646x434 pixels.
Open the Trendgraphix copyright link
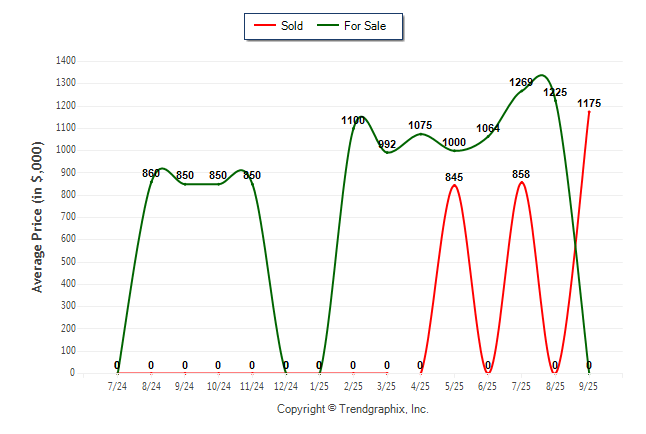coord(352,409)
